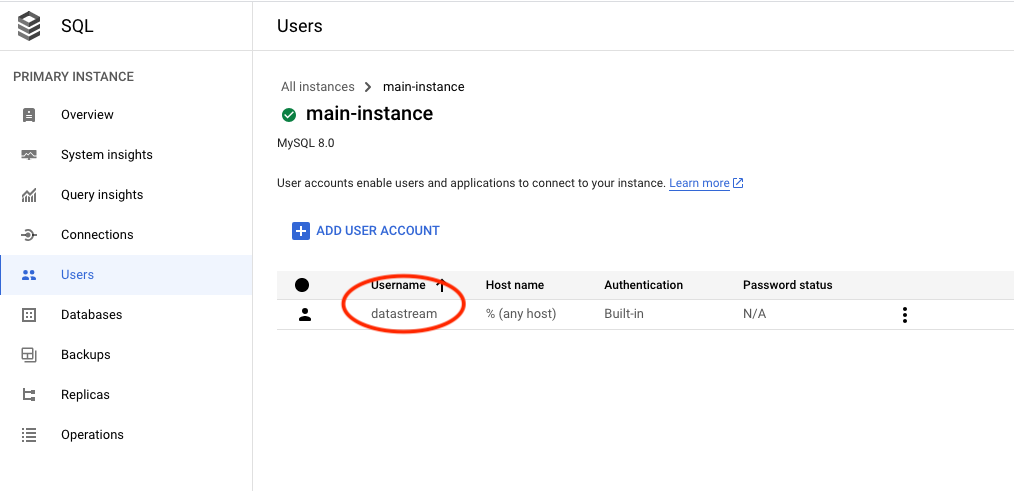1014x491 pixels.
Task: Select the datastream username cell
Action: (x=404, y=314)
